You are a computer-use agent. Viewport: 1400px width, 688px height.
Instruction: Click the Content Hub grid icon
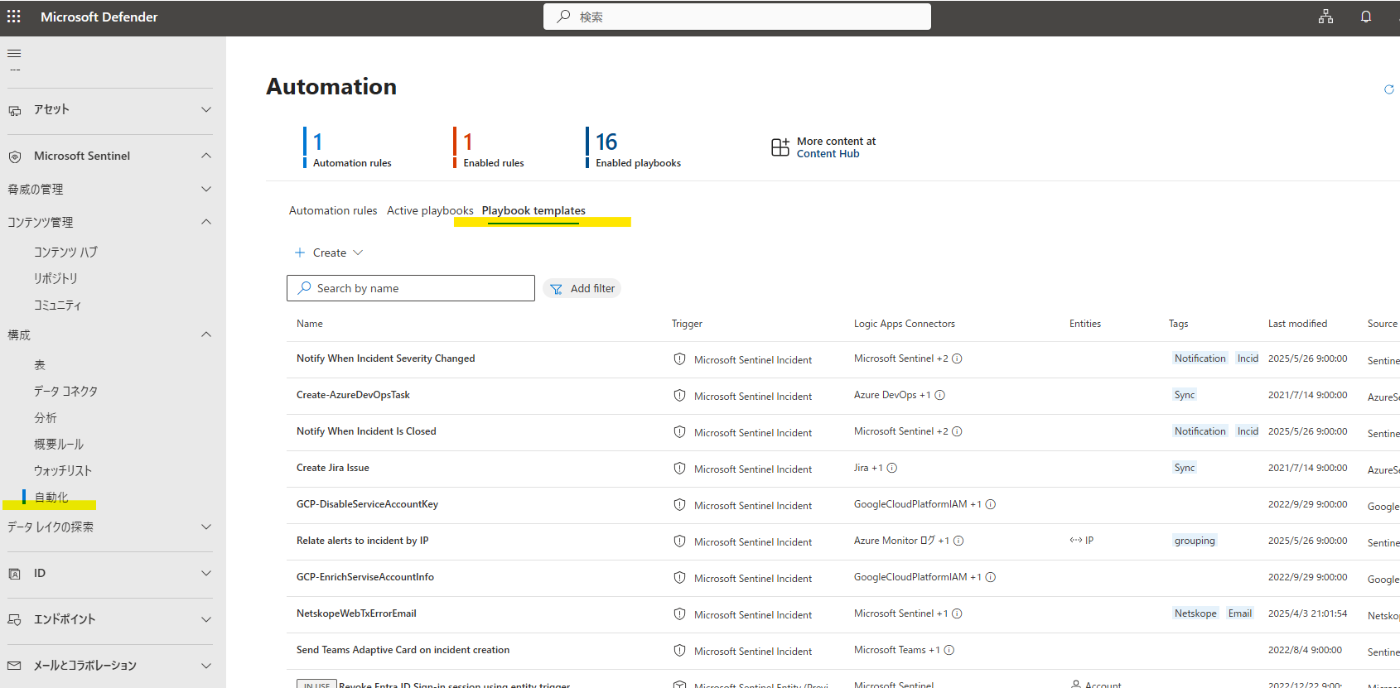point(780,148)
